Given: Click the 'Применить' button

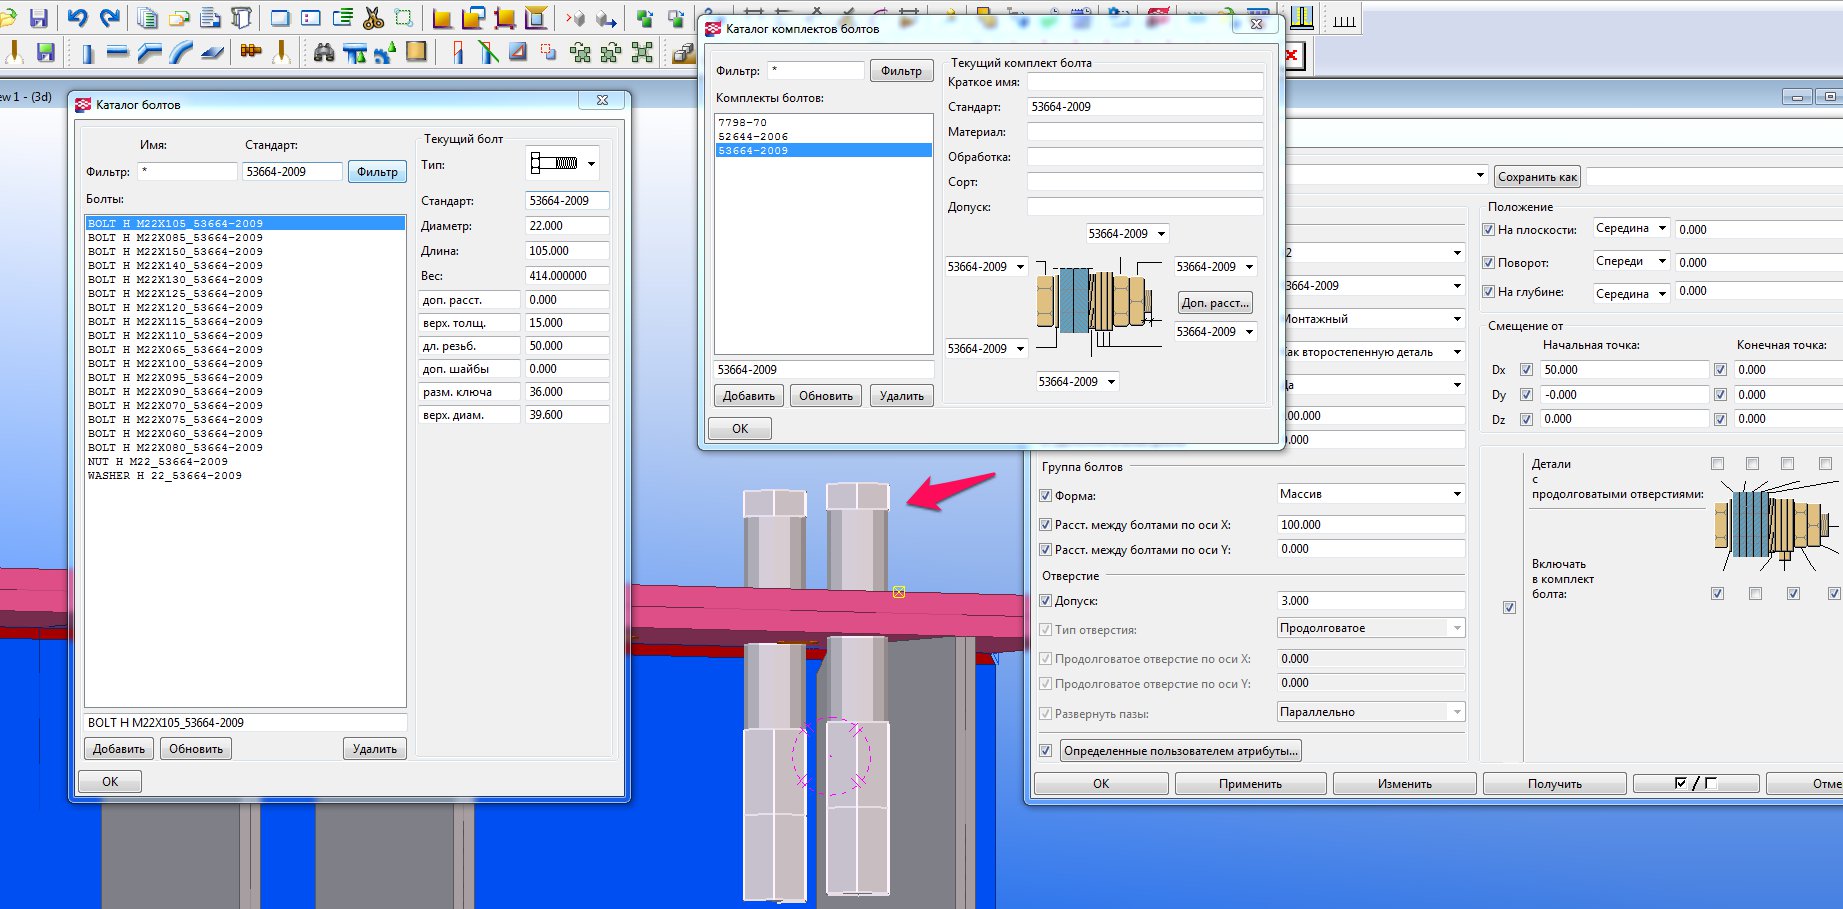Looking at the screenshot, I should [1250, 784].
